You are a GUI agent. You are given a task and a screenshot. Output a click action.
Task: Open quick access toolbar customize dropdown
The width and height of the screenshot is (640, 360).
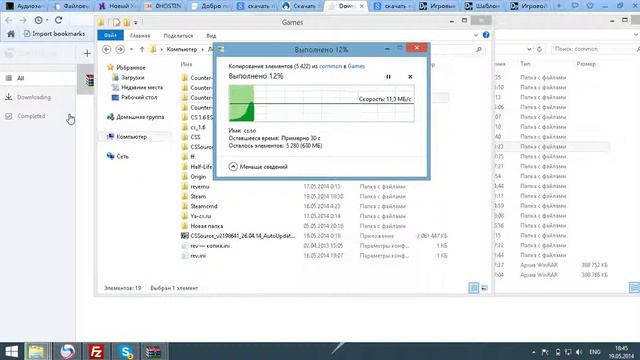pos(136,22)
